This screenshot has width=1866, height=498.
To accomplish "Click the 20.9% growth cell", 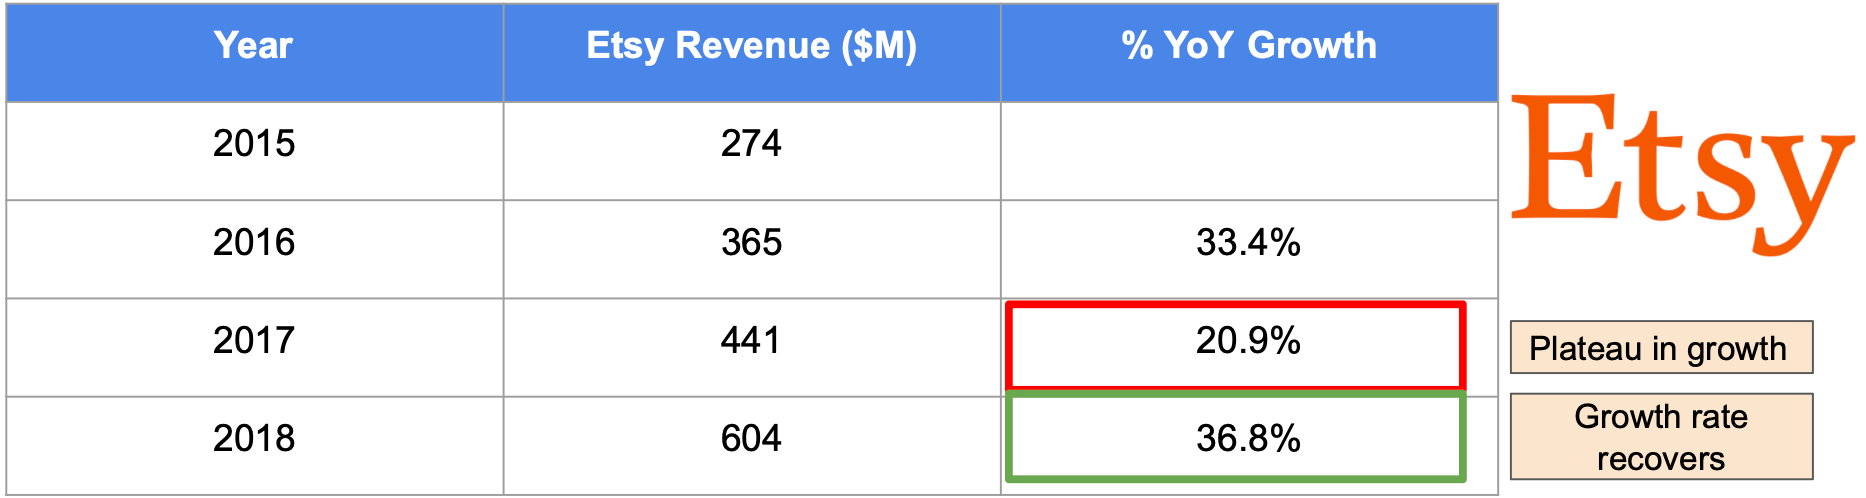I will (1236, 346).
